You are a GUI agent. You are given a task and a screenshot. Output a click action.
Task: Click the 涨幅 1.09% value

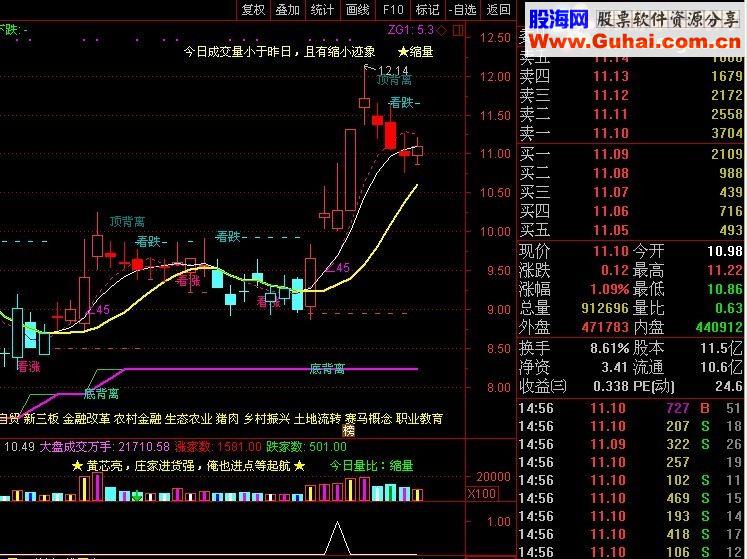[x=609, y=289]
